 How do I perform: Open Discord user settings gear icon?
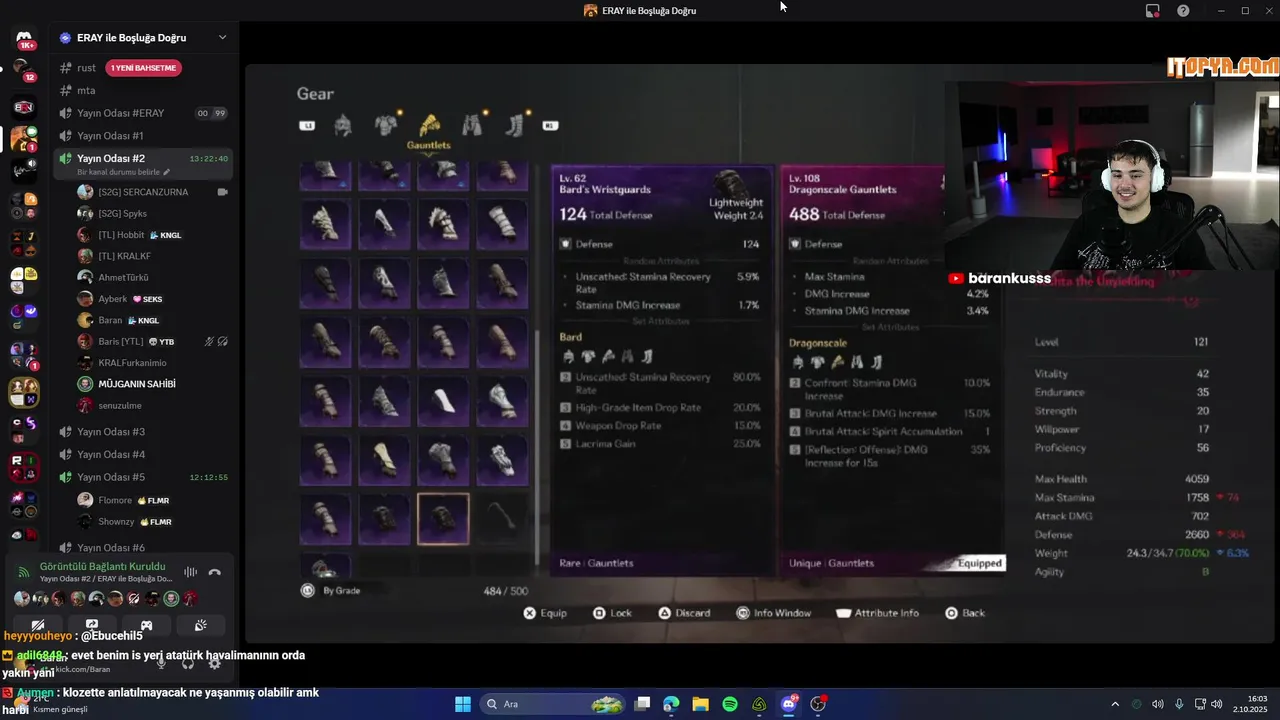[214, 662]
